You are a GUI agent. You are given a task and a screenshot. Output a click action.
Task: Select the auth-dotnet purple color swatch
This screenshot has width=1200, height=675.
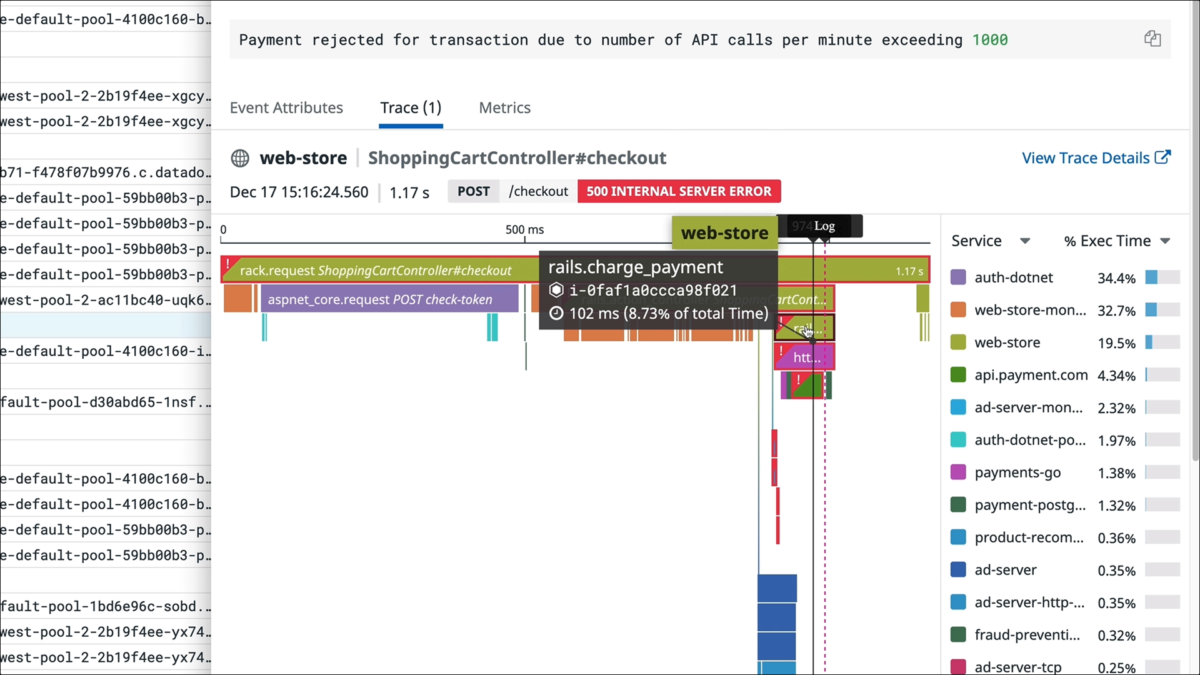[958, 278]
